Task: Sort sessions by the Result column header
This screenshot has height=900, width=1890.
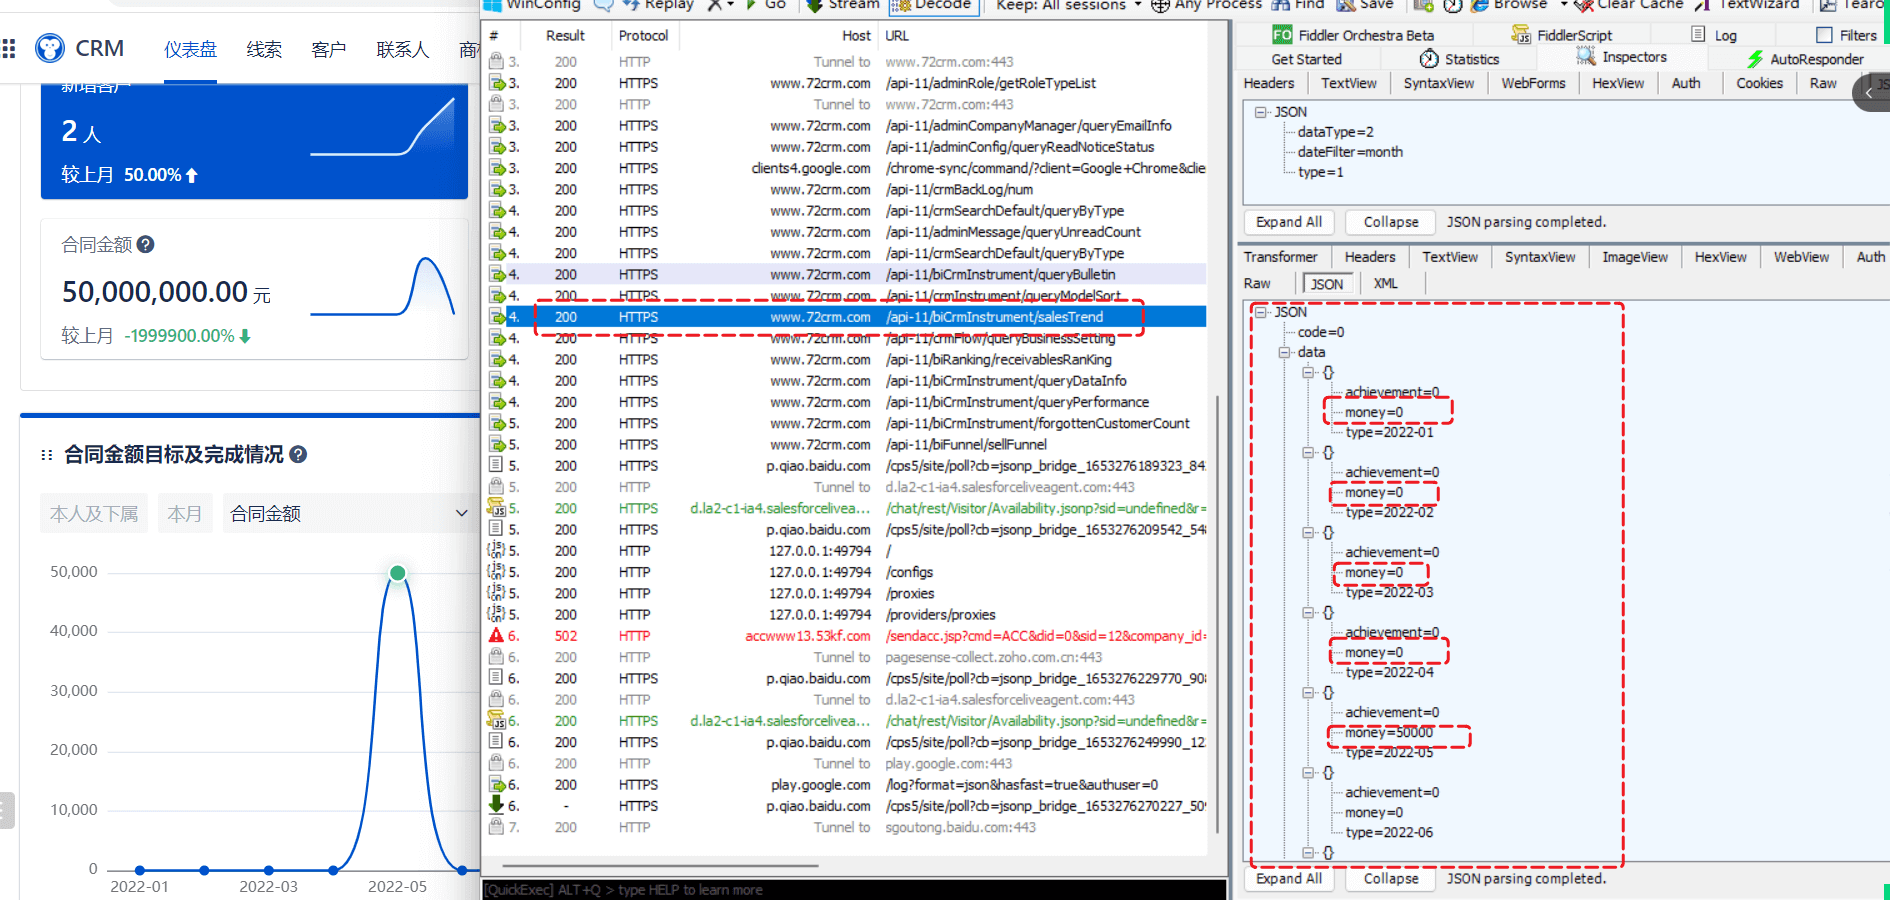Action: click(565, 35)
